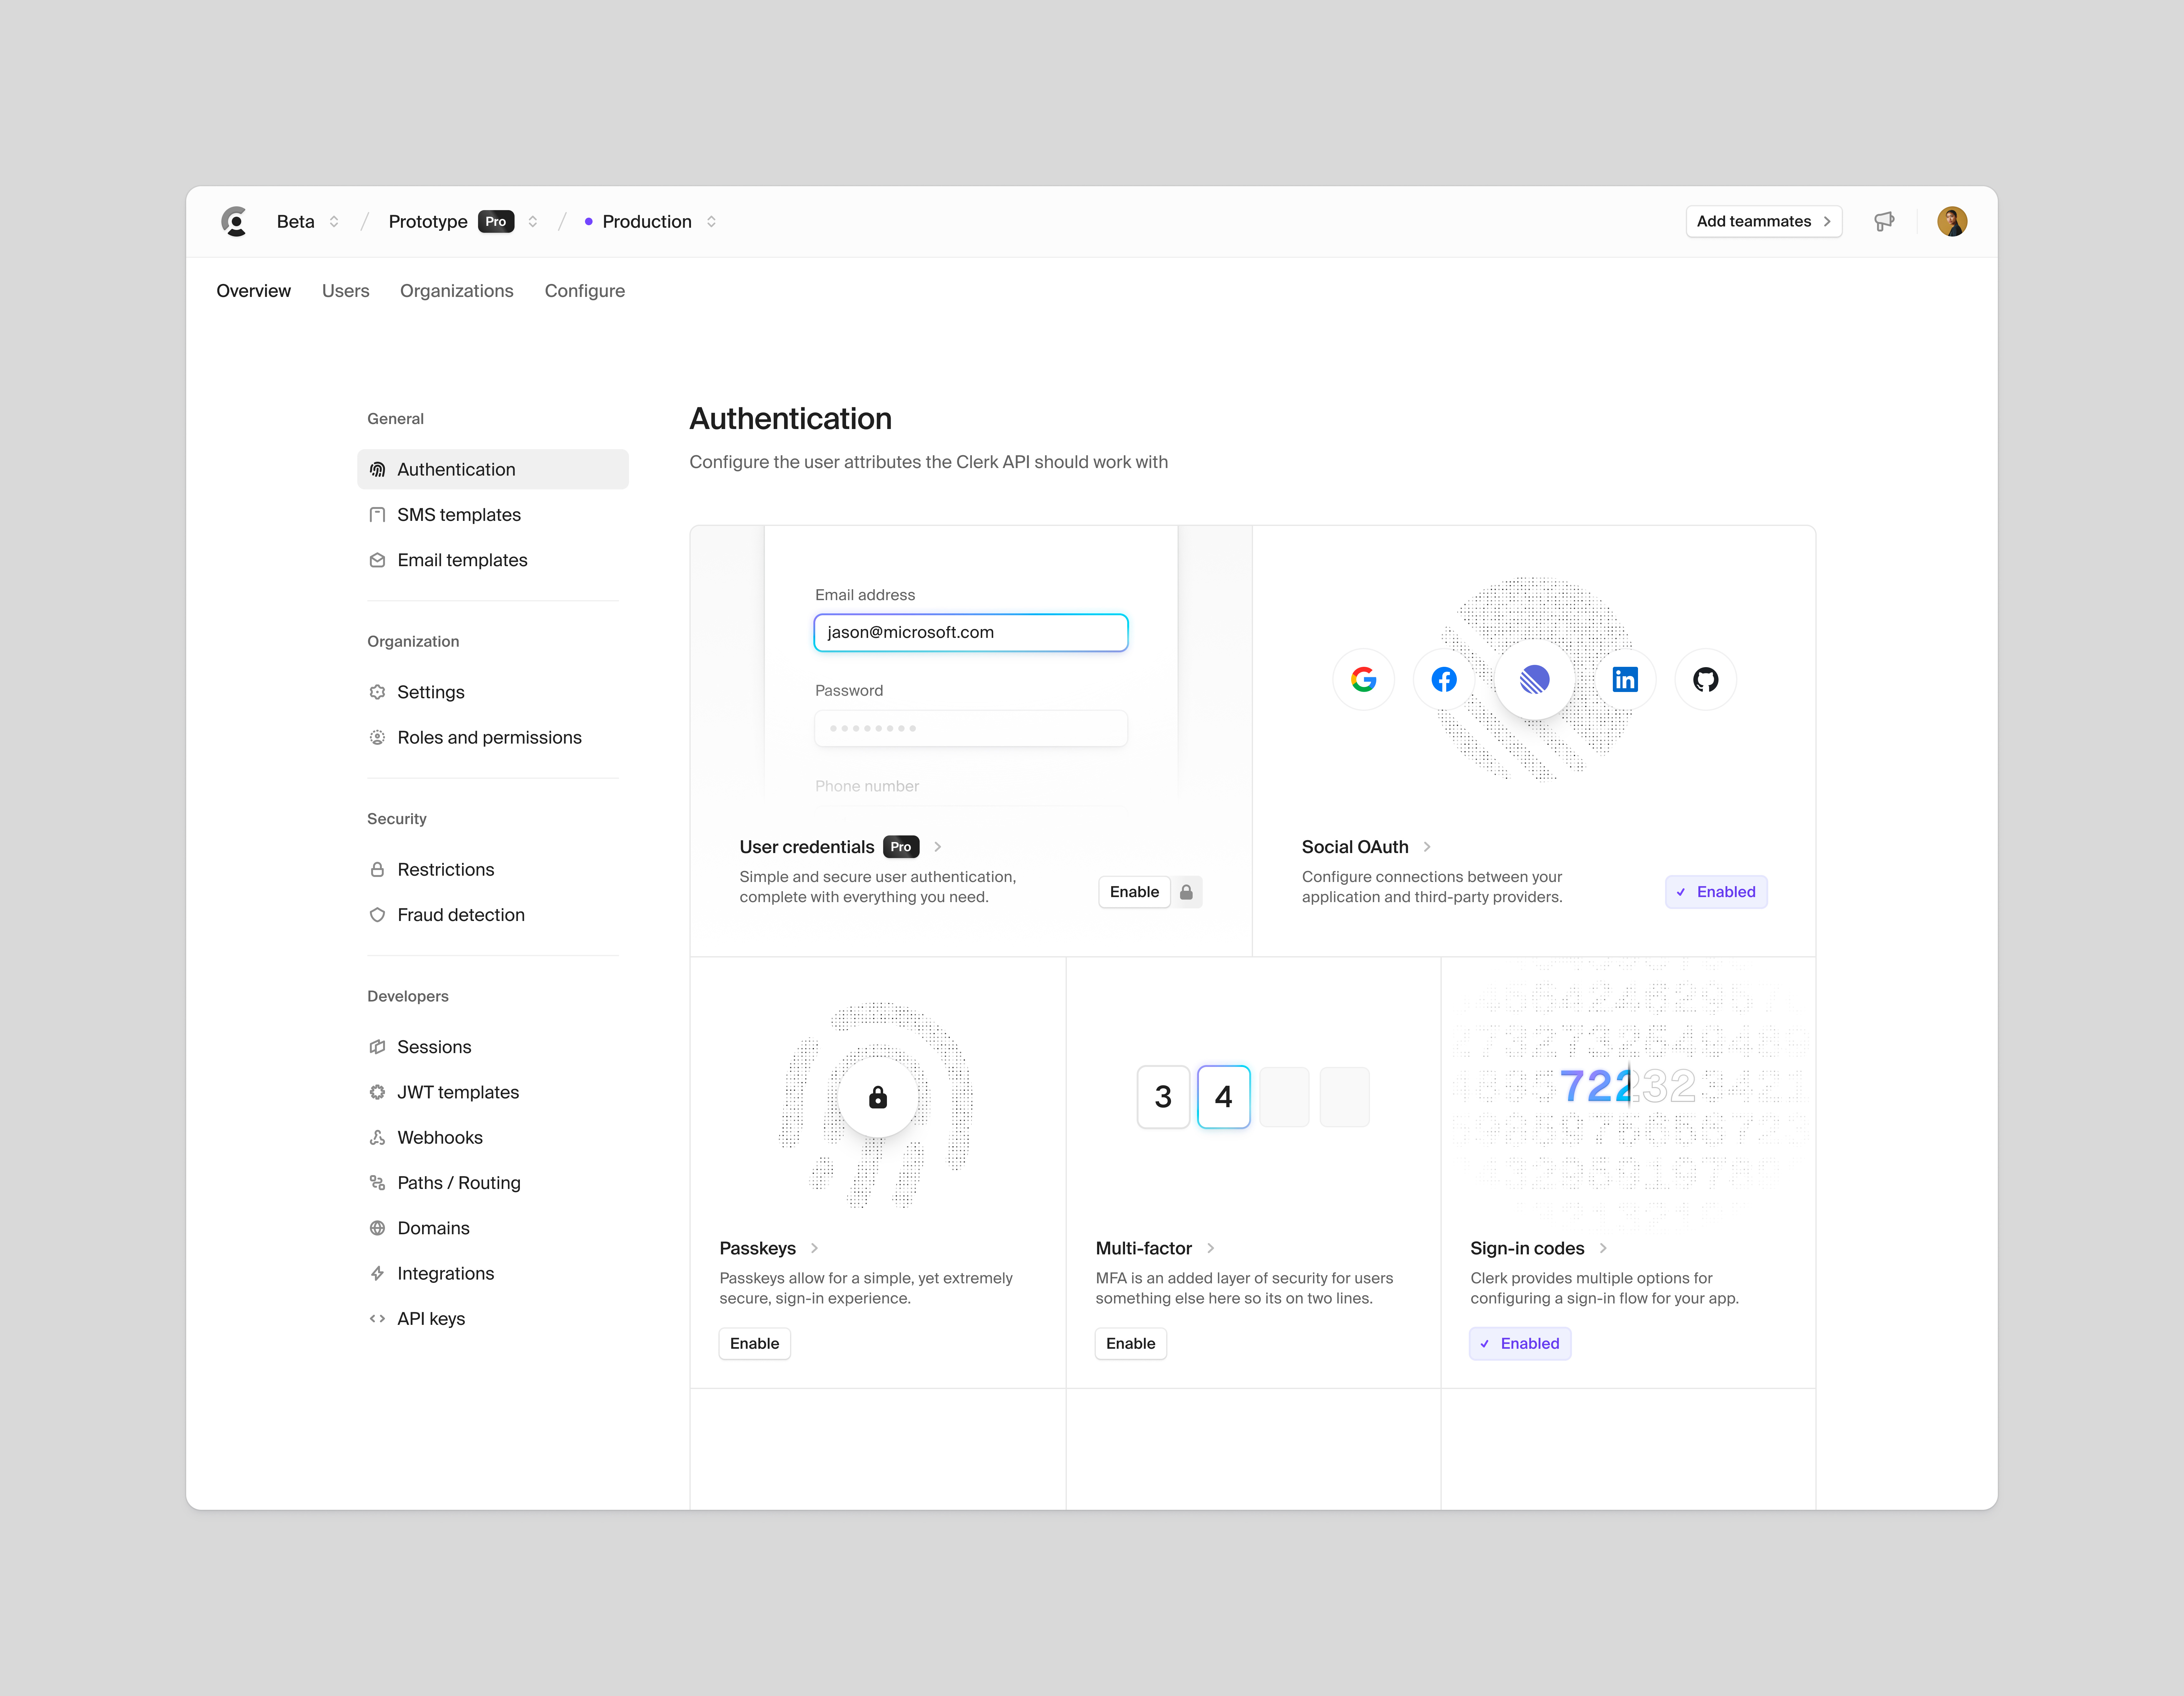This screenshot has width=2184, height=1696.
Task: Click the Add teammates button
Action: tap(1763, 221)
